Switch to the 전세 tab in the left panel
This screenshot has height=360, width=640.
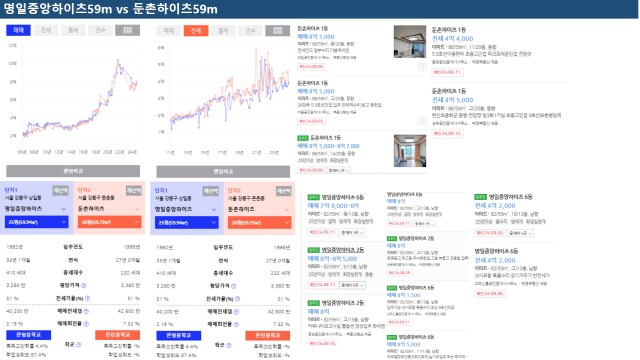(x=46, y=30)
